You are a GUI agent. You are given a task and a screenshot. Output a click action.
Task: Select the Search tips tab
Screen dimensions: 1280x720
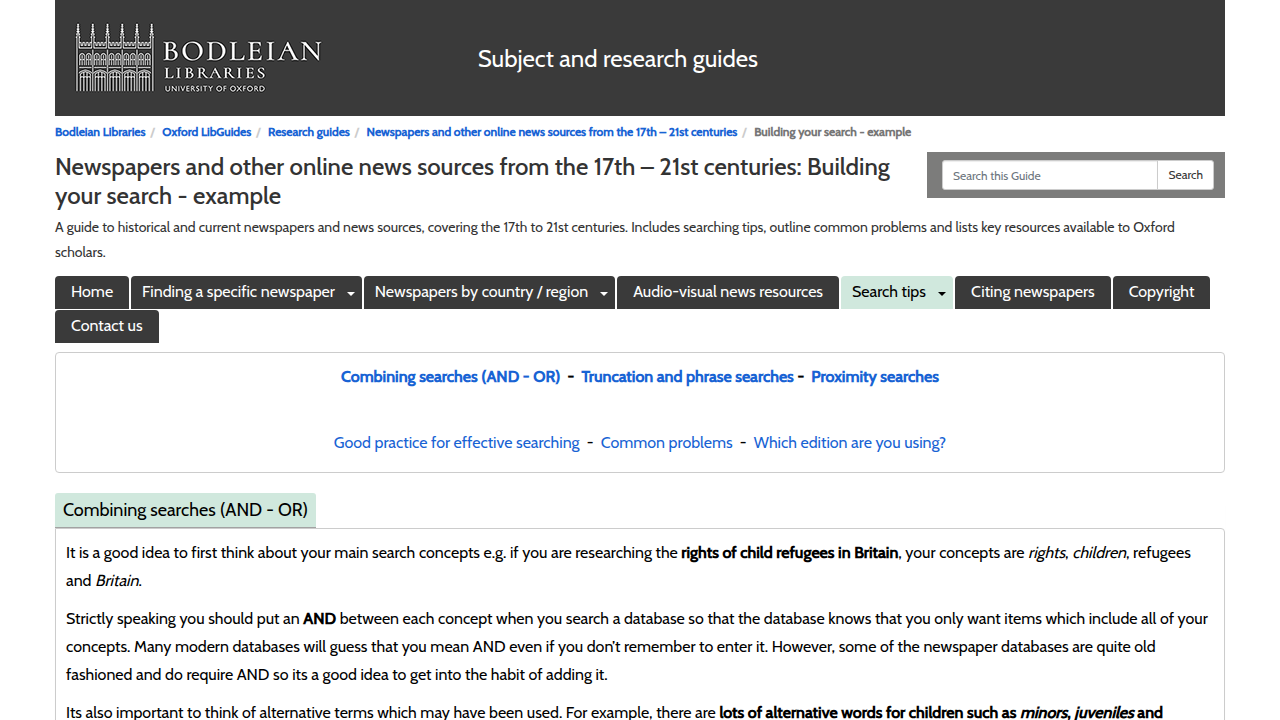point(889,292)
